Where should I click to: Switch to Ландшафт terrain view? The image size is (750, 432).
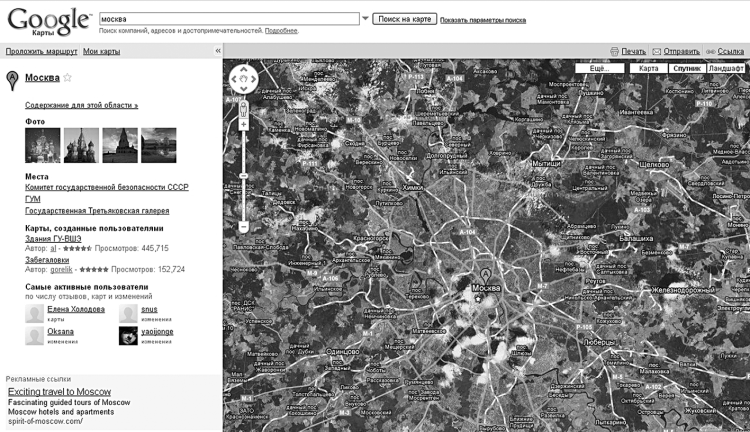tap(726, 68)
